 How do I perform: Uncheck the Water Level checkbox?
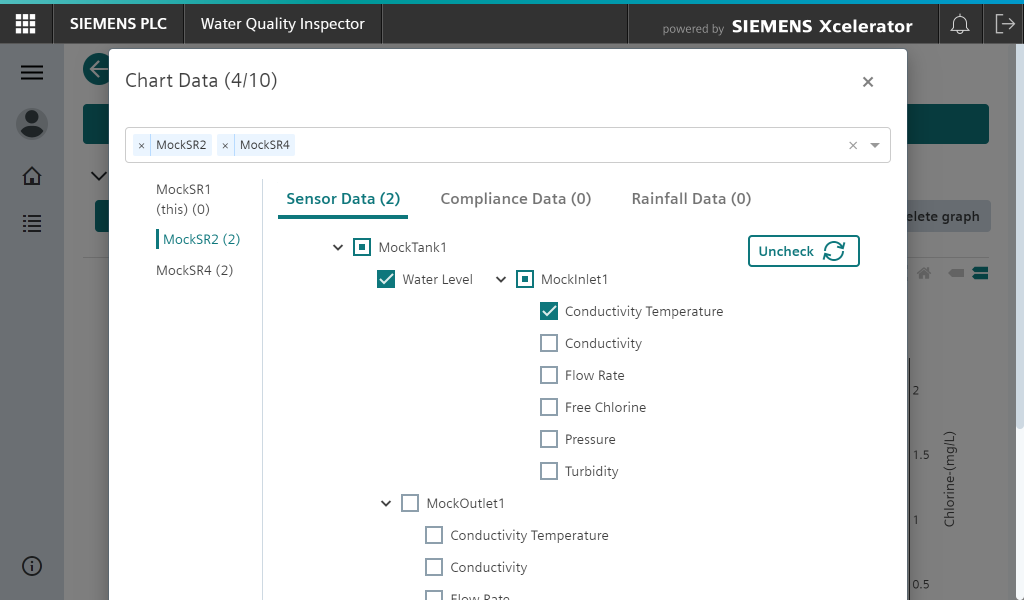pyautogui.click(x=386, y=279)
